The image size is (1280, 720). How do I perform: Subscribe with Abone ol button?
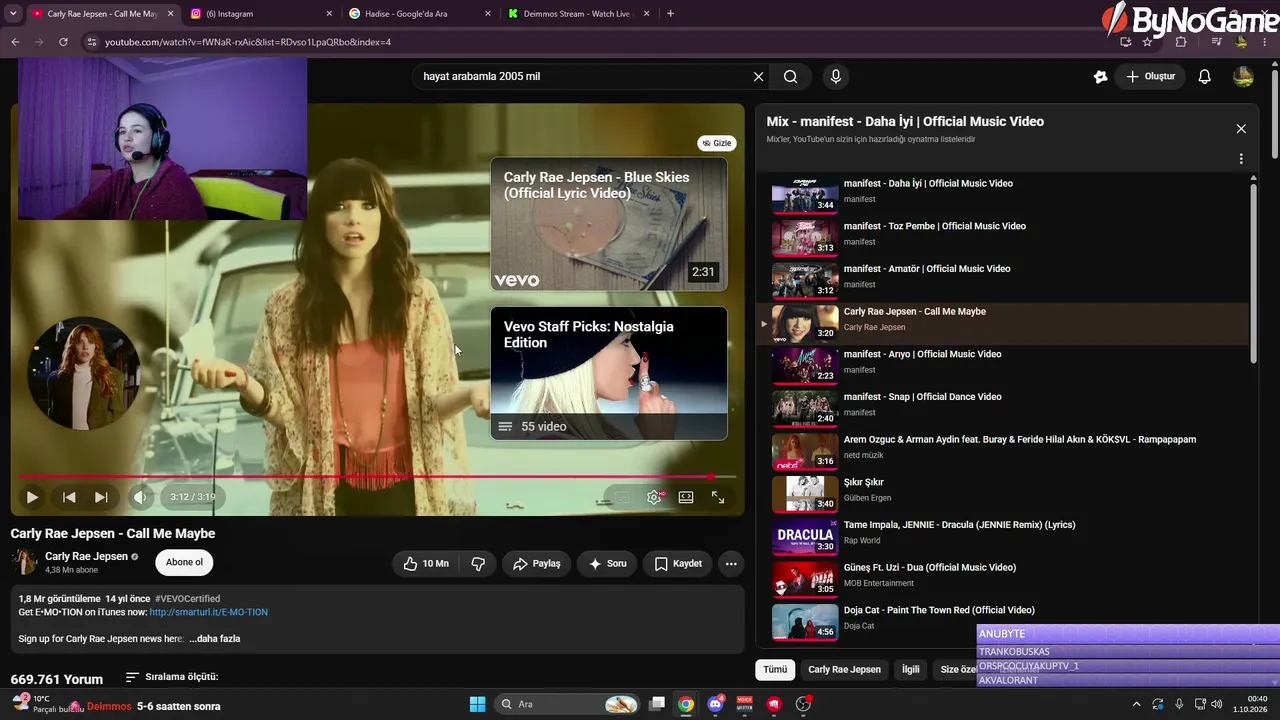click(x=184, y=562)
